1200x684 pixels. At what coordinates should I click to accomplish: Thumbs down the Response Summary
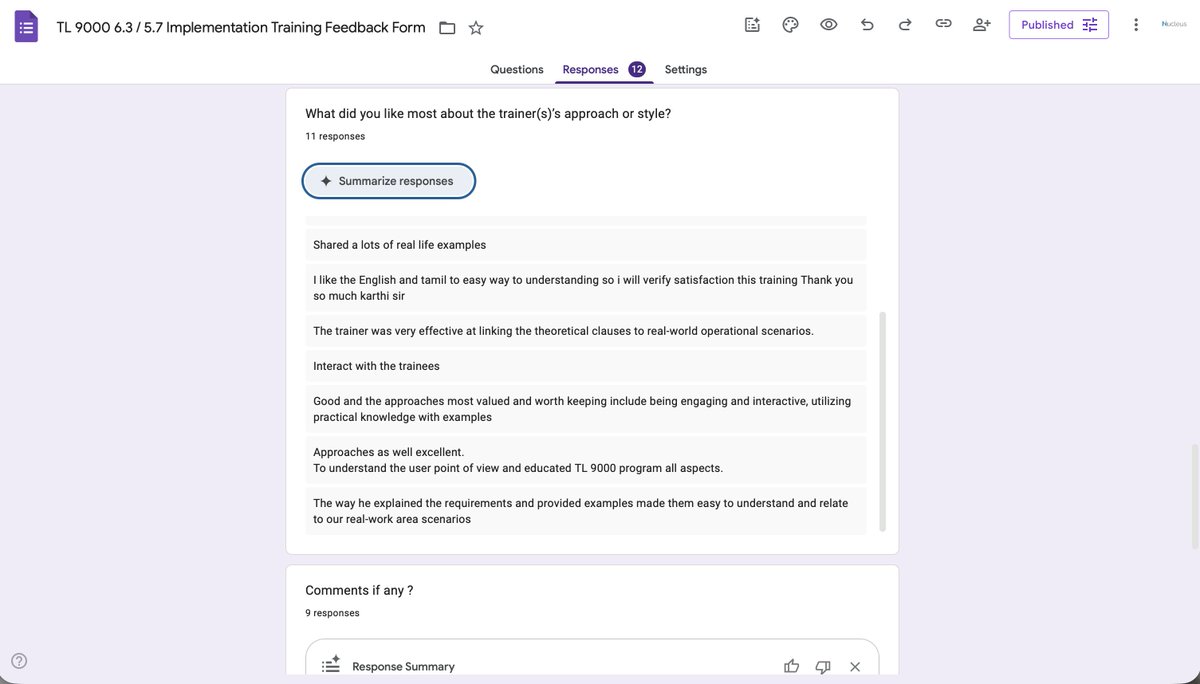[823, 666]
